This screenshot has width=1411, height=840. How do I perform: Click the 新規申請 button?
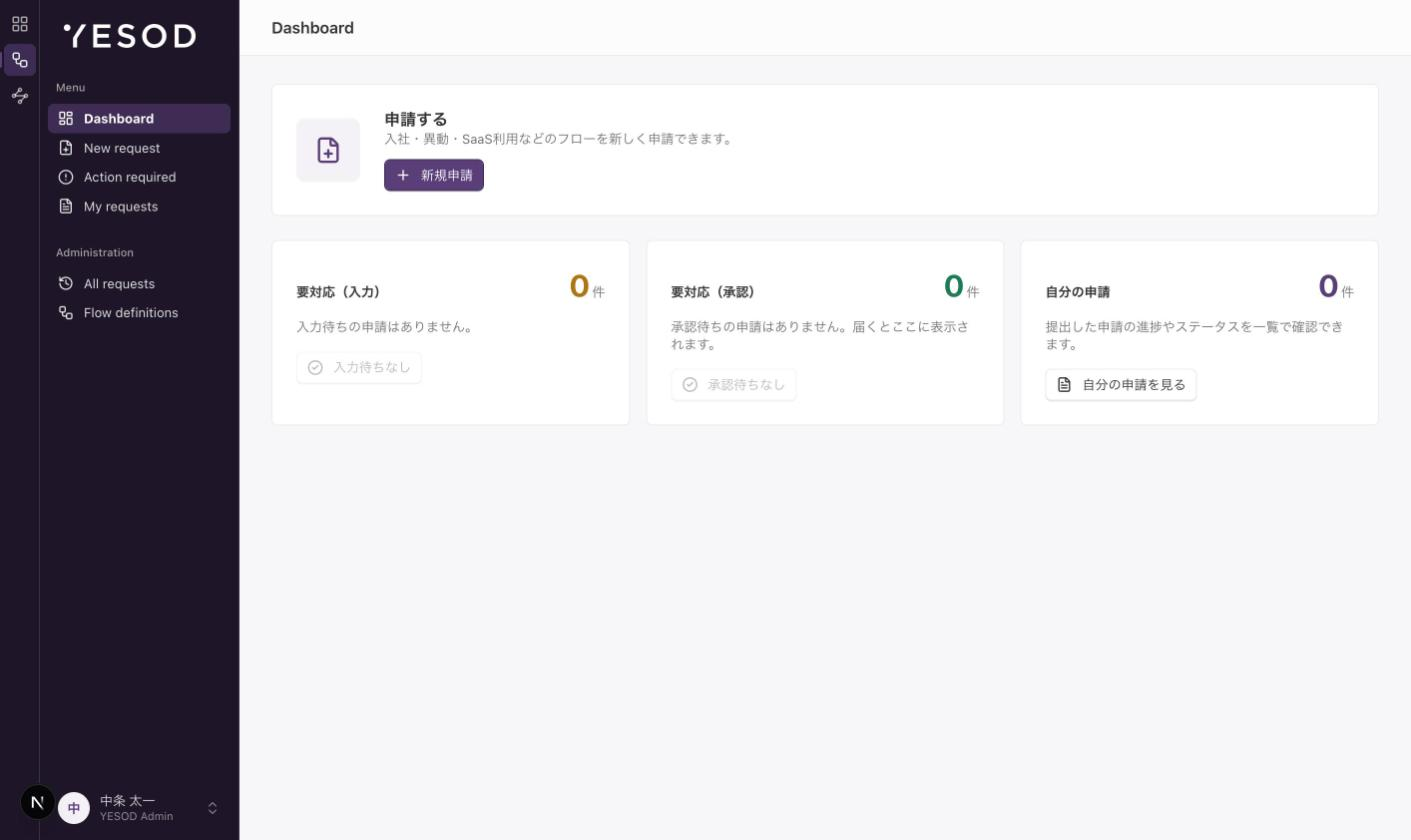click(434, 175)
